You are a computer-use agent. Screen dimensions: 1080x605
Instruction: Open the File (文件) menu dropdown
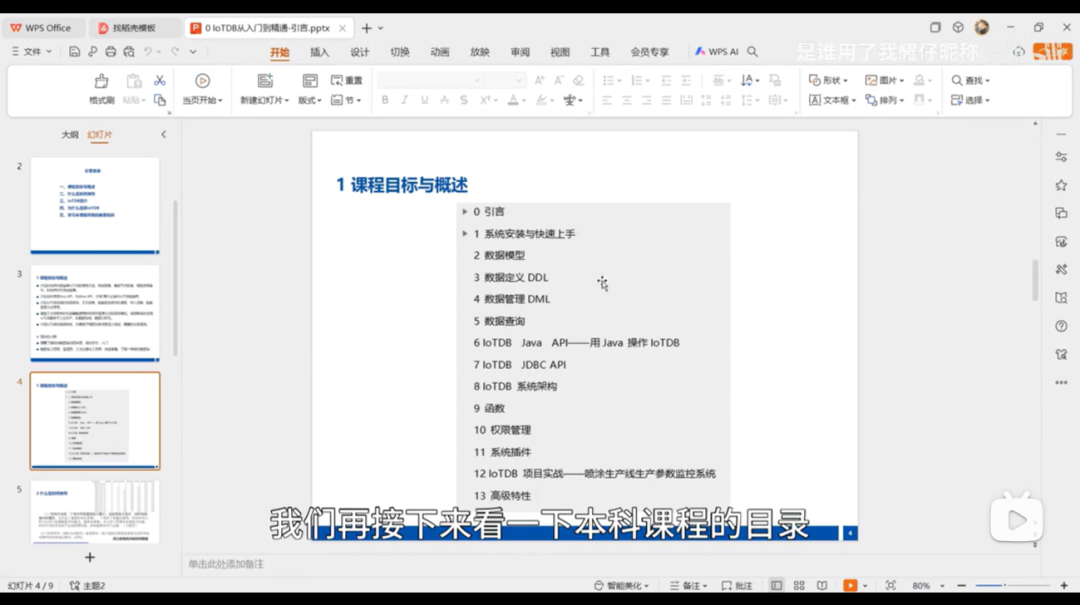click(x=31, y=52)
